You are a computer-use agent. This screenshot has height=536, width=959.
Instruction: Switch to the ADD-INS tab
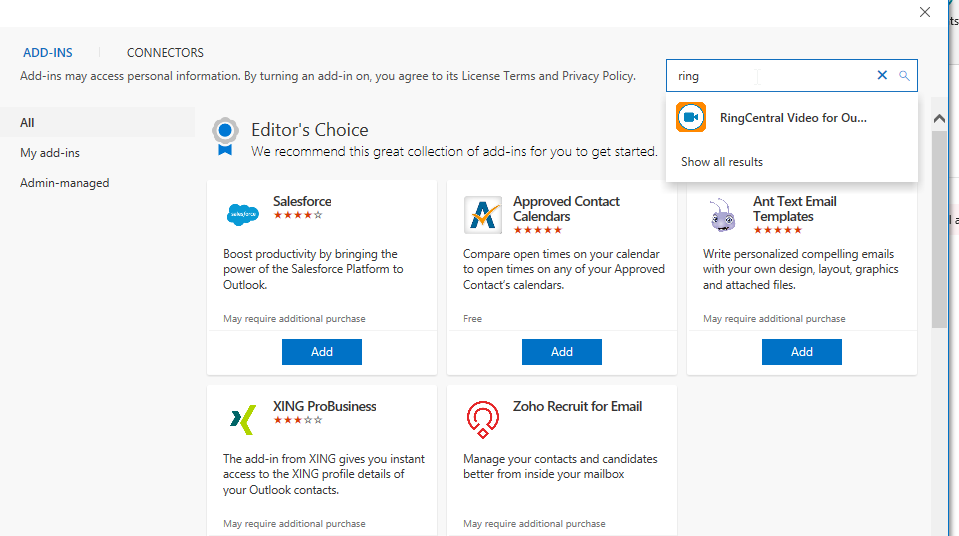pyautogui.click(x=48, y=53)
